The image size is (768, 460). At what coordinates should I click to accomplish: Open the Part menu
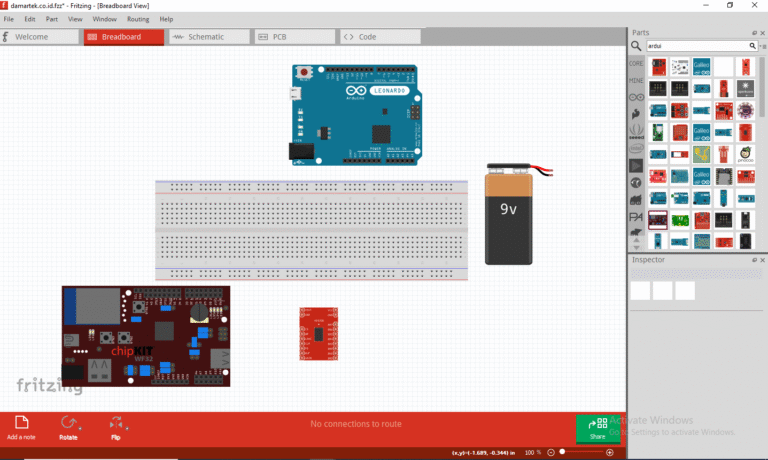(x=51, y=19)
